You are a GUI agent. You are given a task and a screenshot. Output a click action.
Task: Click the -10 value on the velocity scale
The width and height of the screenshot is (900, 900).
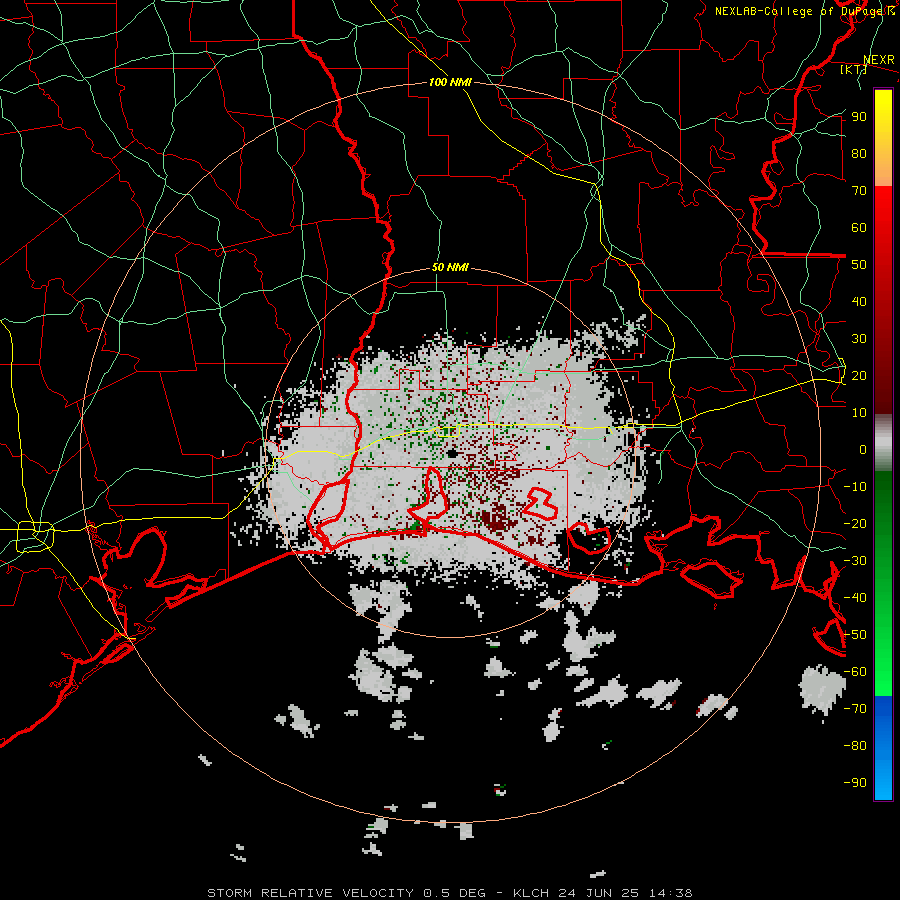click(x=855, y=487)
